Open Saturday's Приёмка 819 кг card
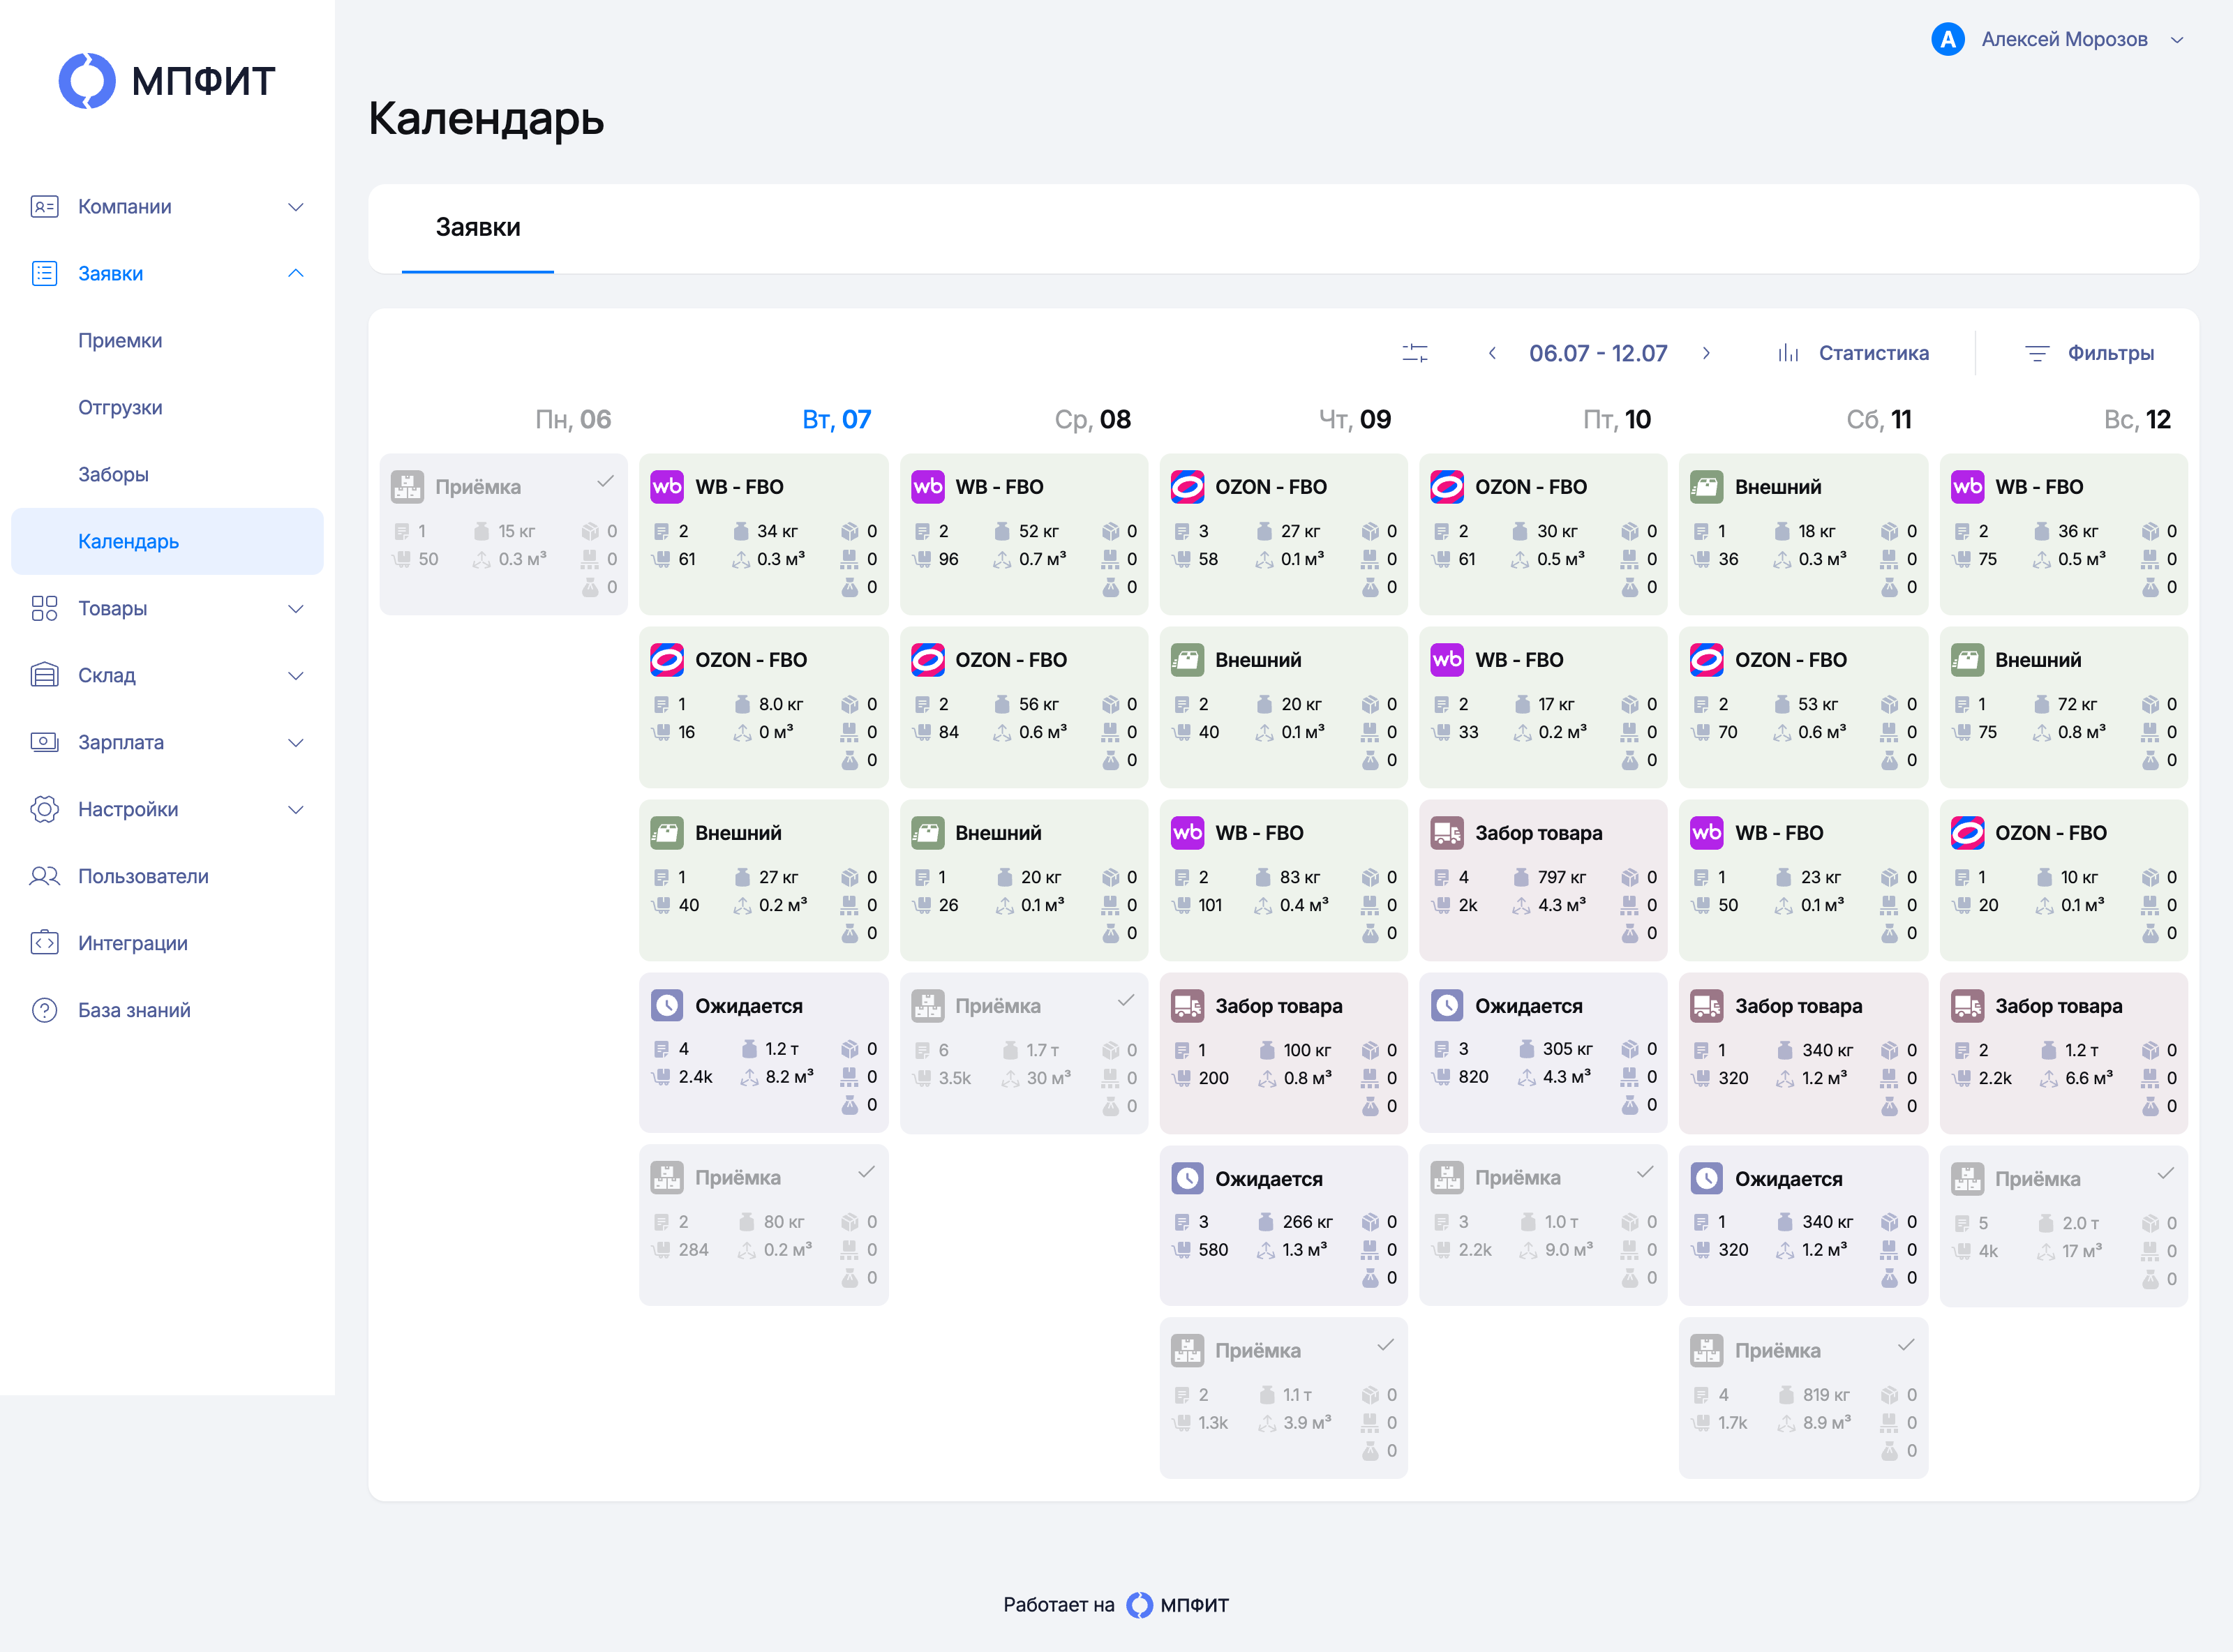The image size is (2233, 1652). pos(1803,1398)
